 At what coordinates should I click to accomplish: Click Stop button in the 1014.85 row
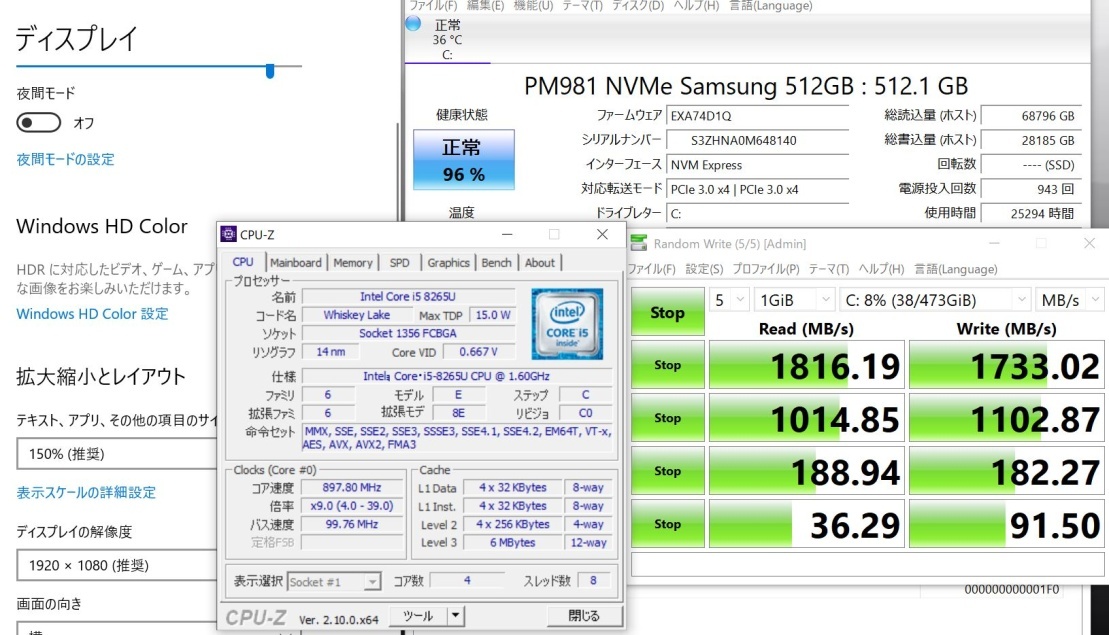point(667,418)
